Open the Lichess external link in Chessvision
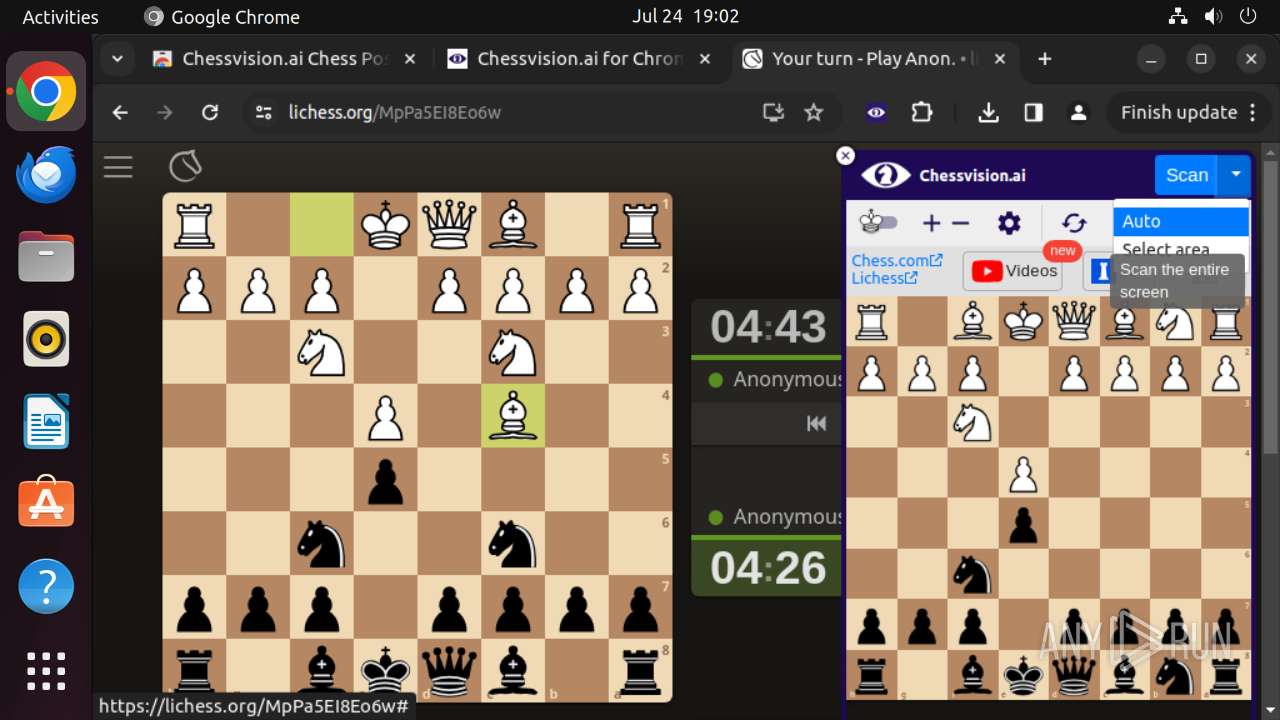Image resolution: width=1280 pixels, height=720 pixels. click(x=884, y=278)
